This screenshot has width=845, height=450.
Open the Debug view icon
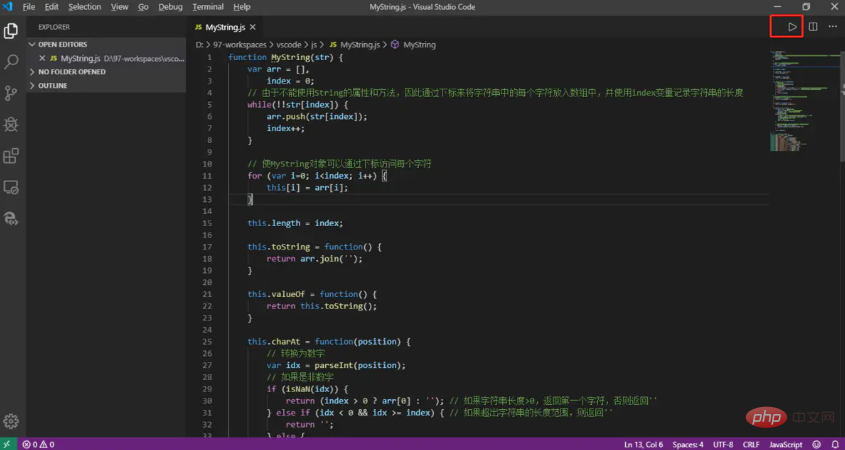tap(12, 124)
